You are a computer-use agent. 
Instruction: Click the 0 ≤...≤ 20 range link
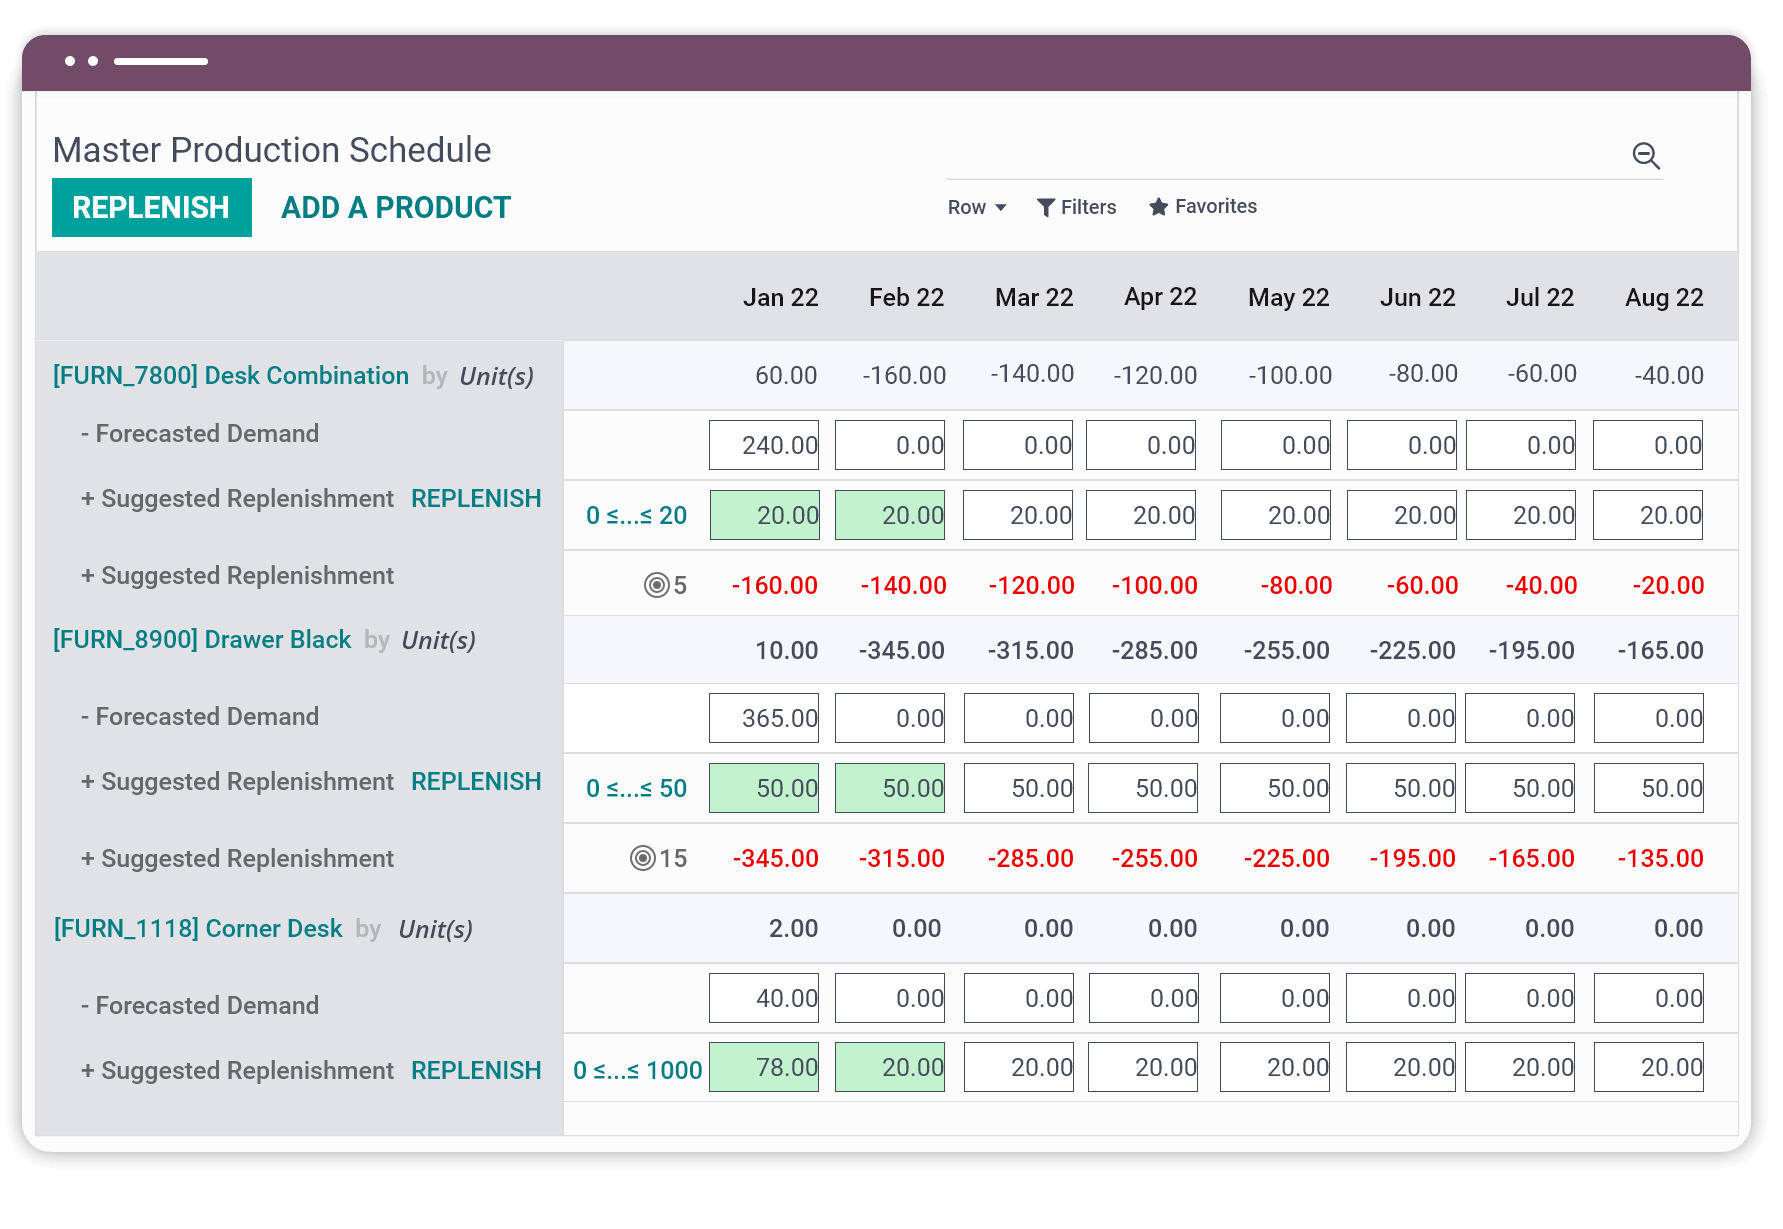coord(636,515)
